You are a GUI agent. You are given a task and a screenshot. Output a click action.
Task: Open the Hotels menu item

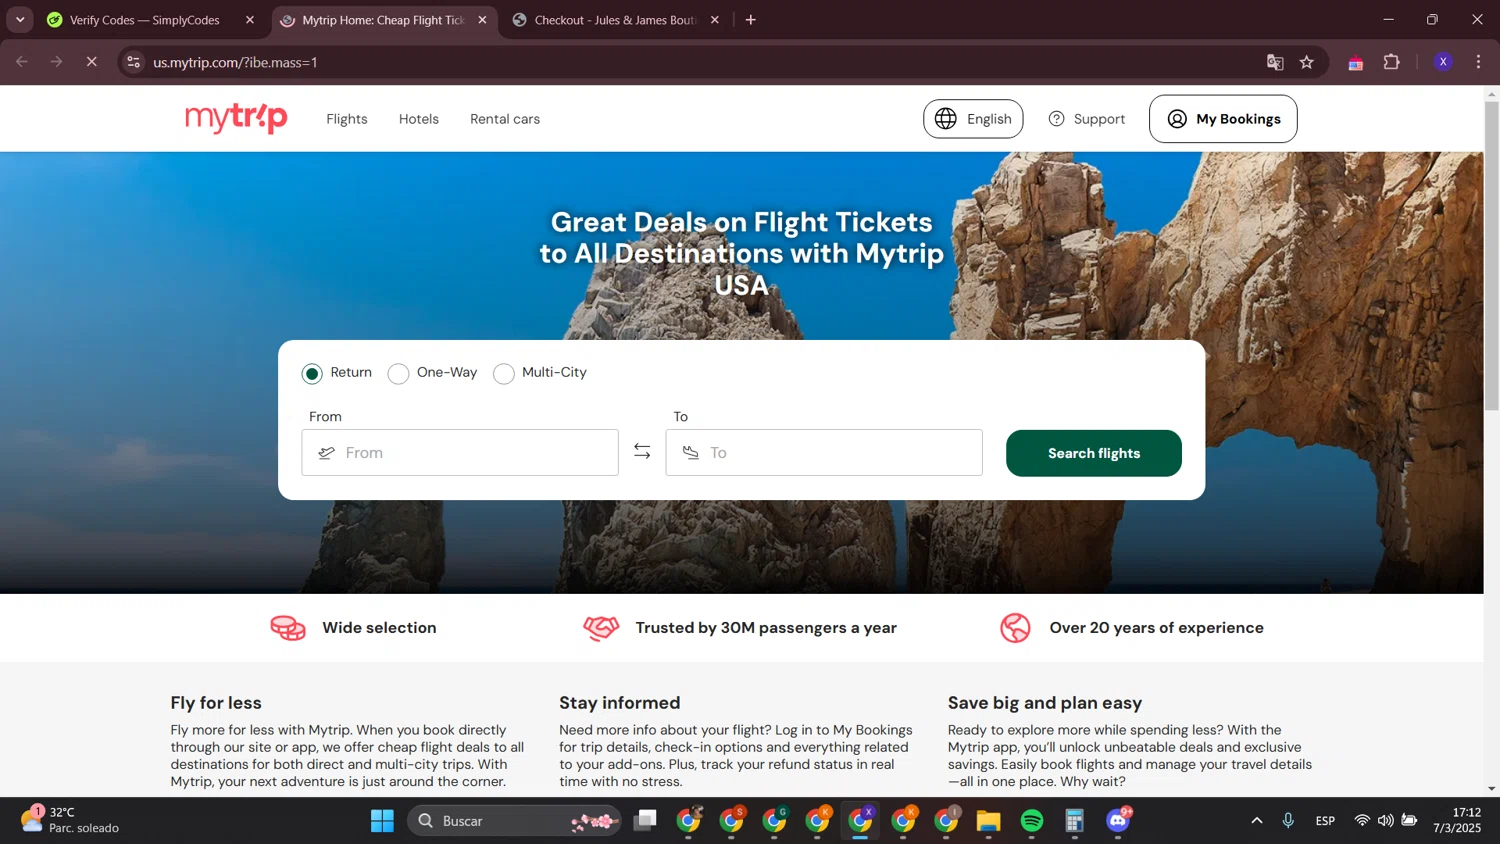419,119
